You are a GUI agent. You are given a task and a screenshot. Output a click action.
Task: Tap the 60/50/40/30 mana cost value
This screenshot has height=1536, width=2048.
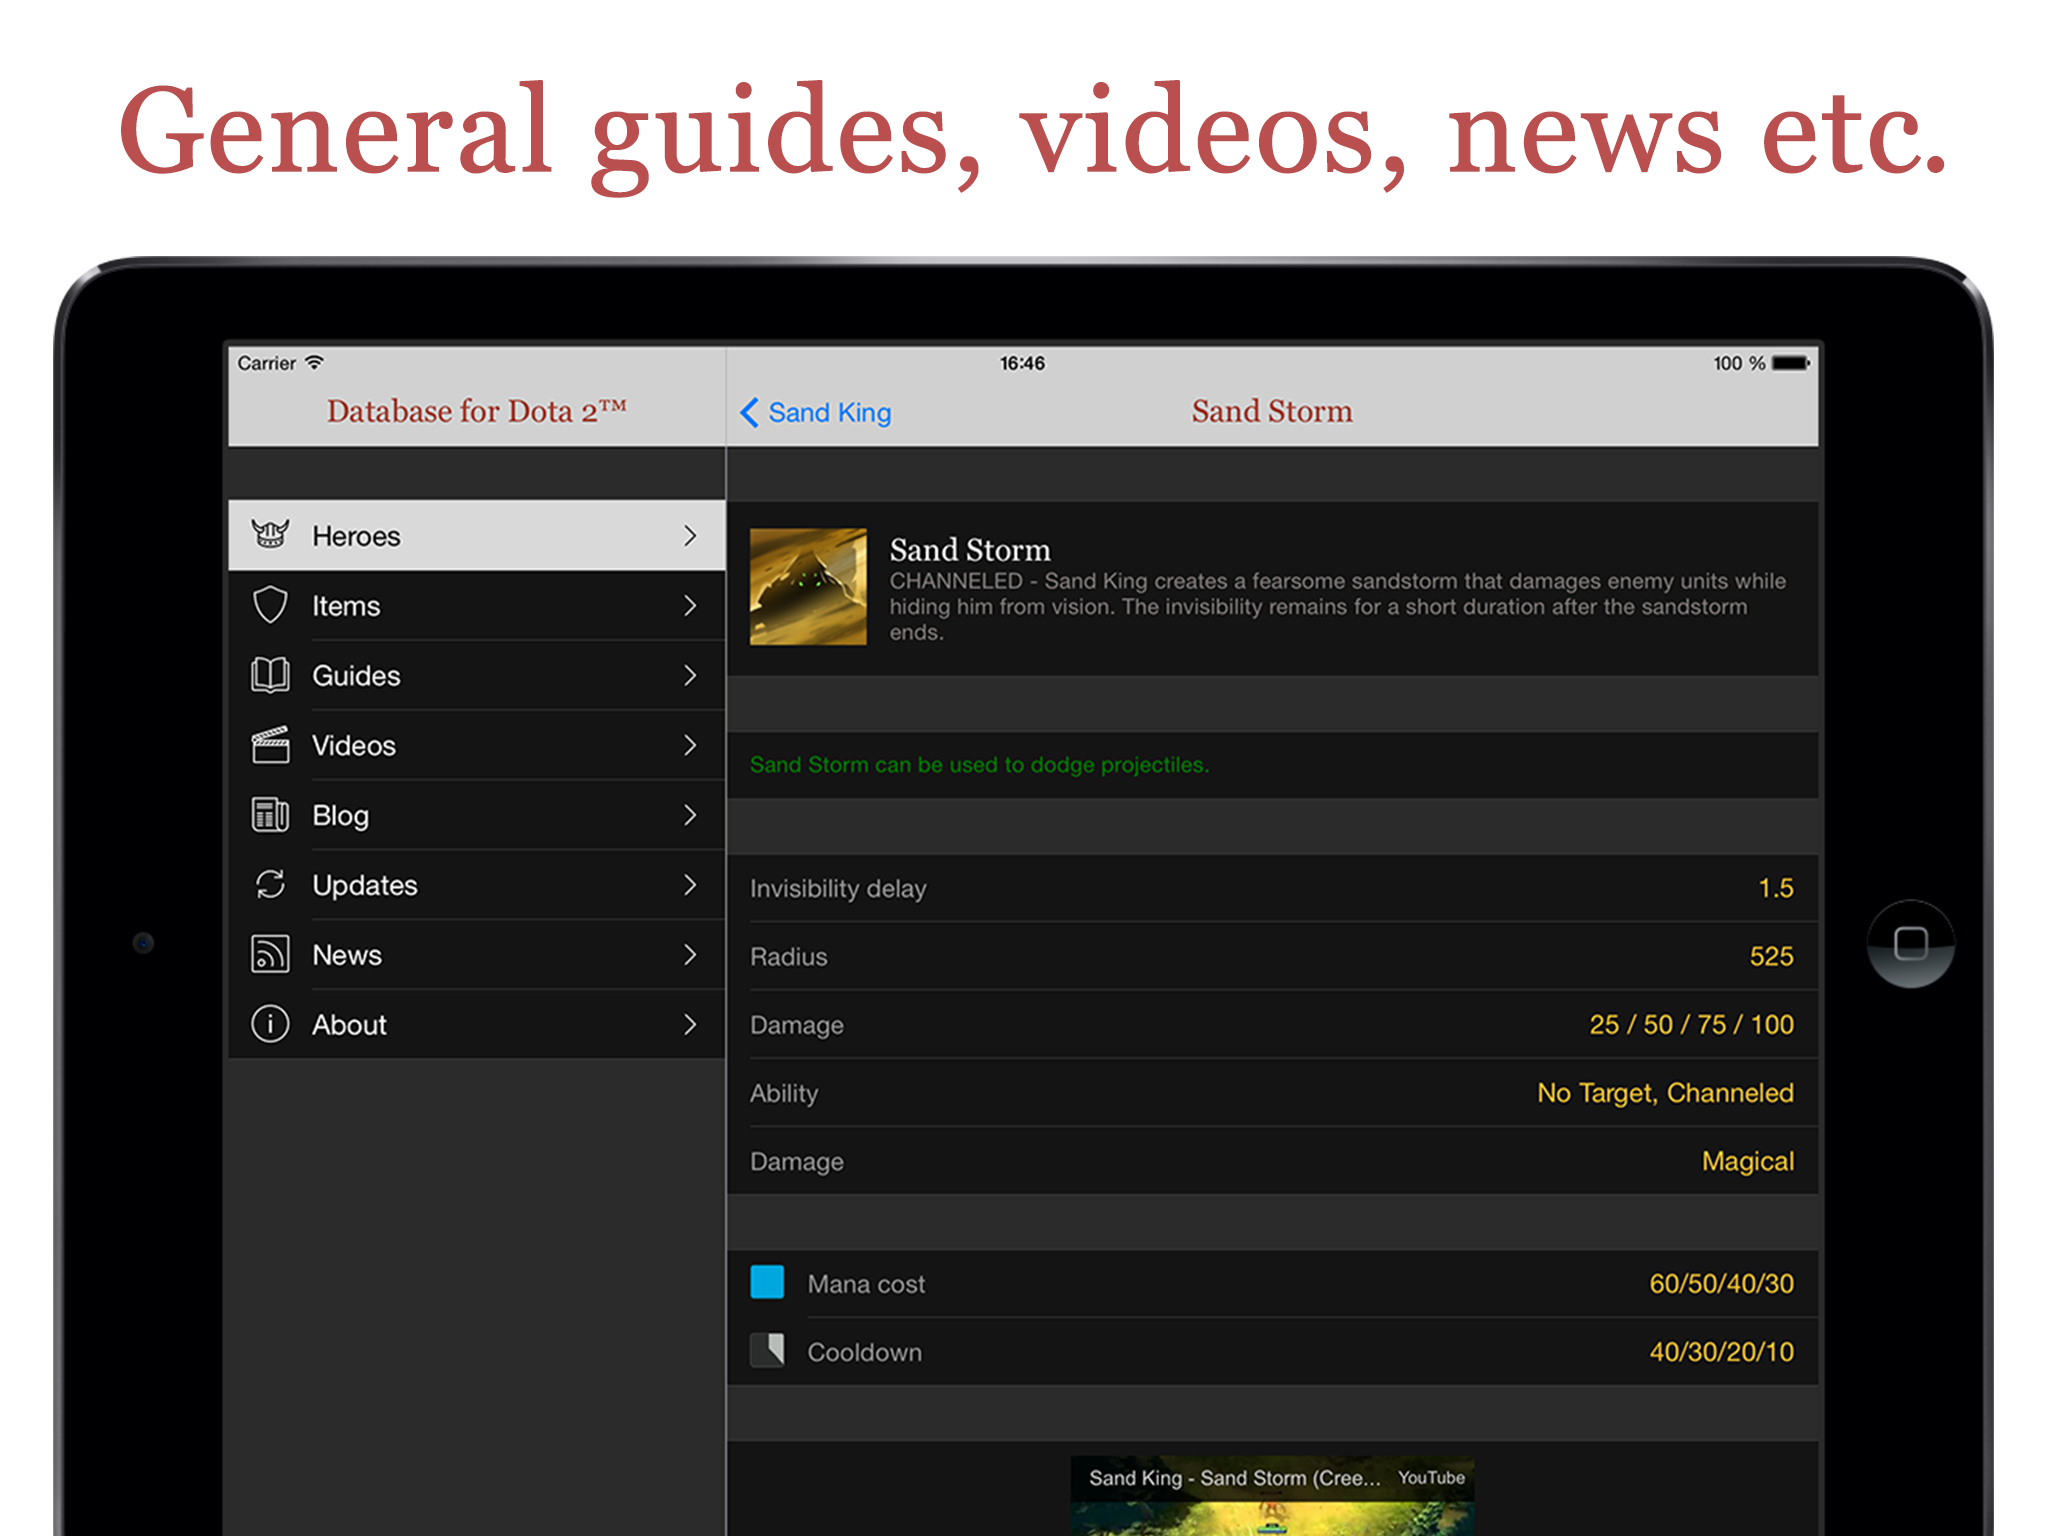point(1721,1283)
